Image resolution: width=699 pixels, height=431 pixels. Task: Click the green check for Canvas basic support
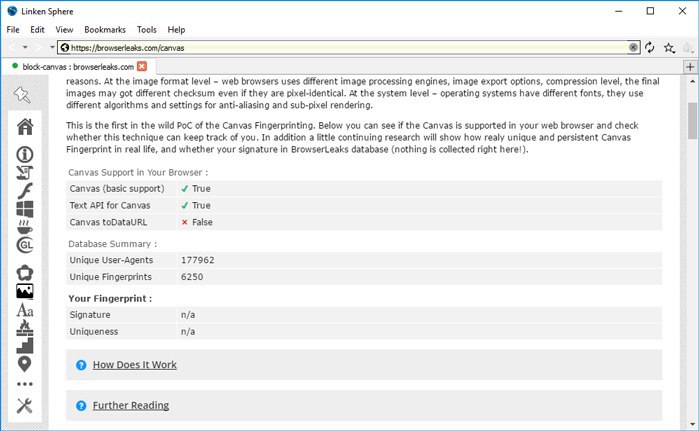coord(185,189)
